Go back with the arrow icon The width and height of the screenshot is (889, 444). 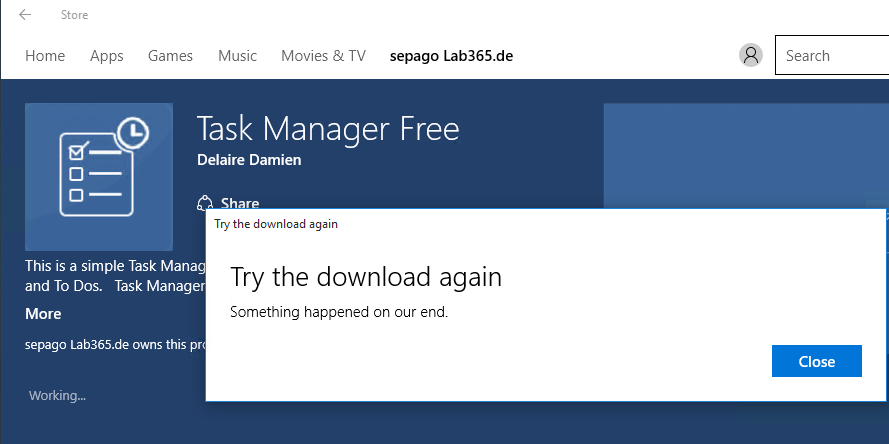click(24, 15)
